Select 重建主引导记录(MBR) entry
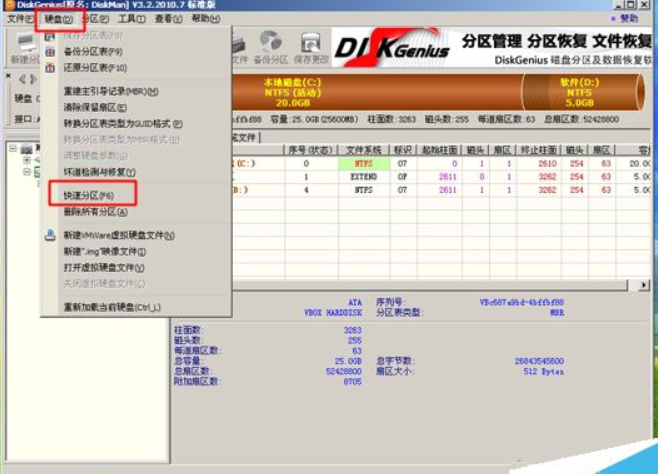 [x=110, y=91]
